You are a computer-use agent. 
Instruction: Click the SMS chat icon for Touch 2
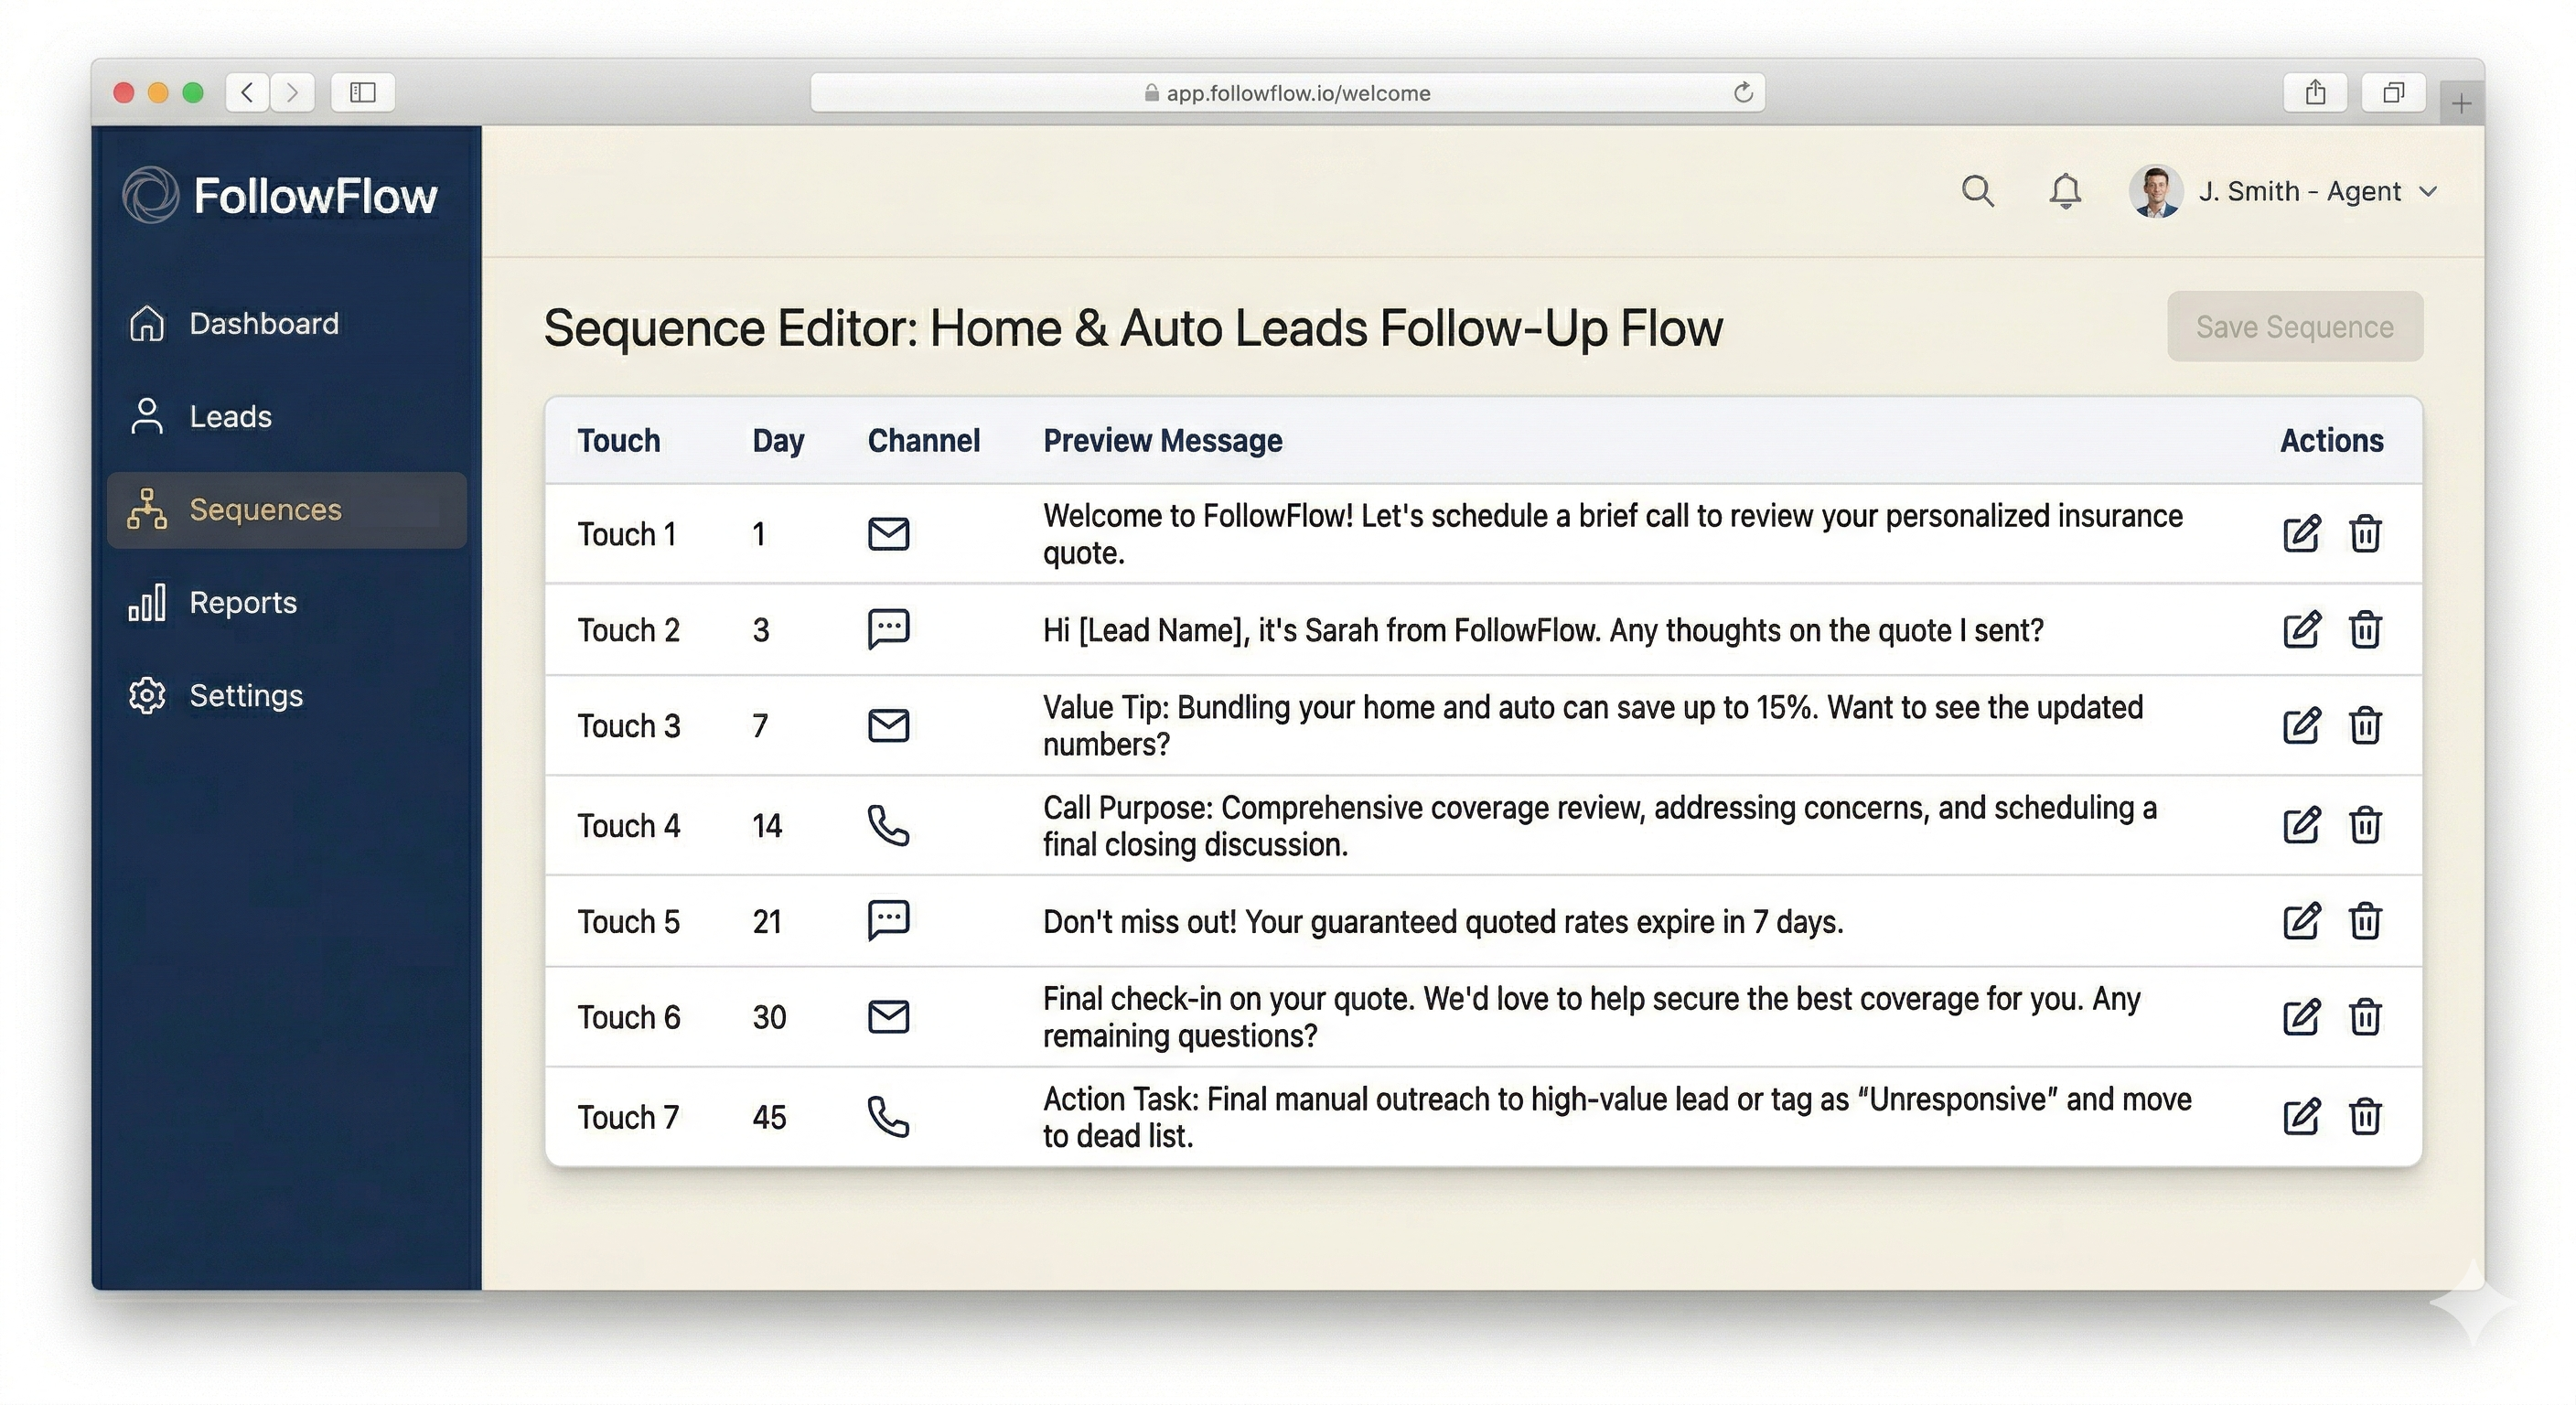(x=888, y=629)
